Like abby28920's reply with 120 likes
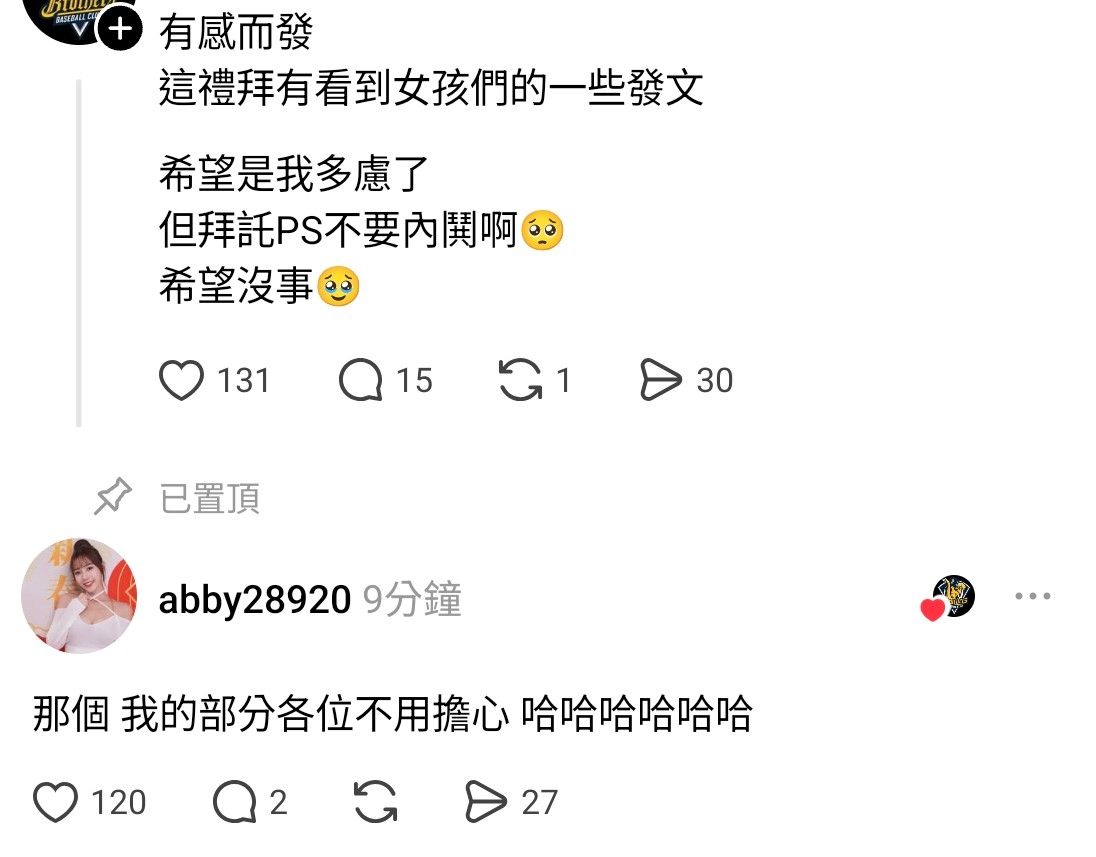The image size is (1096, 857). click(x=55, y=801)
